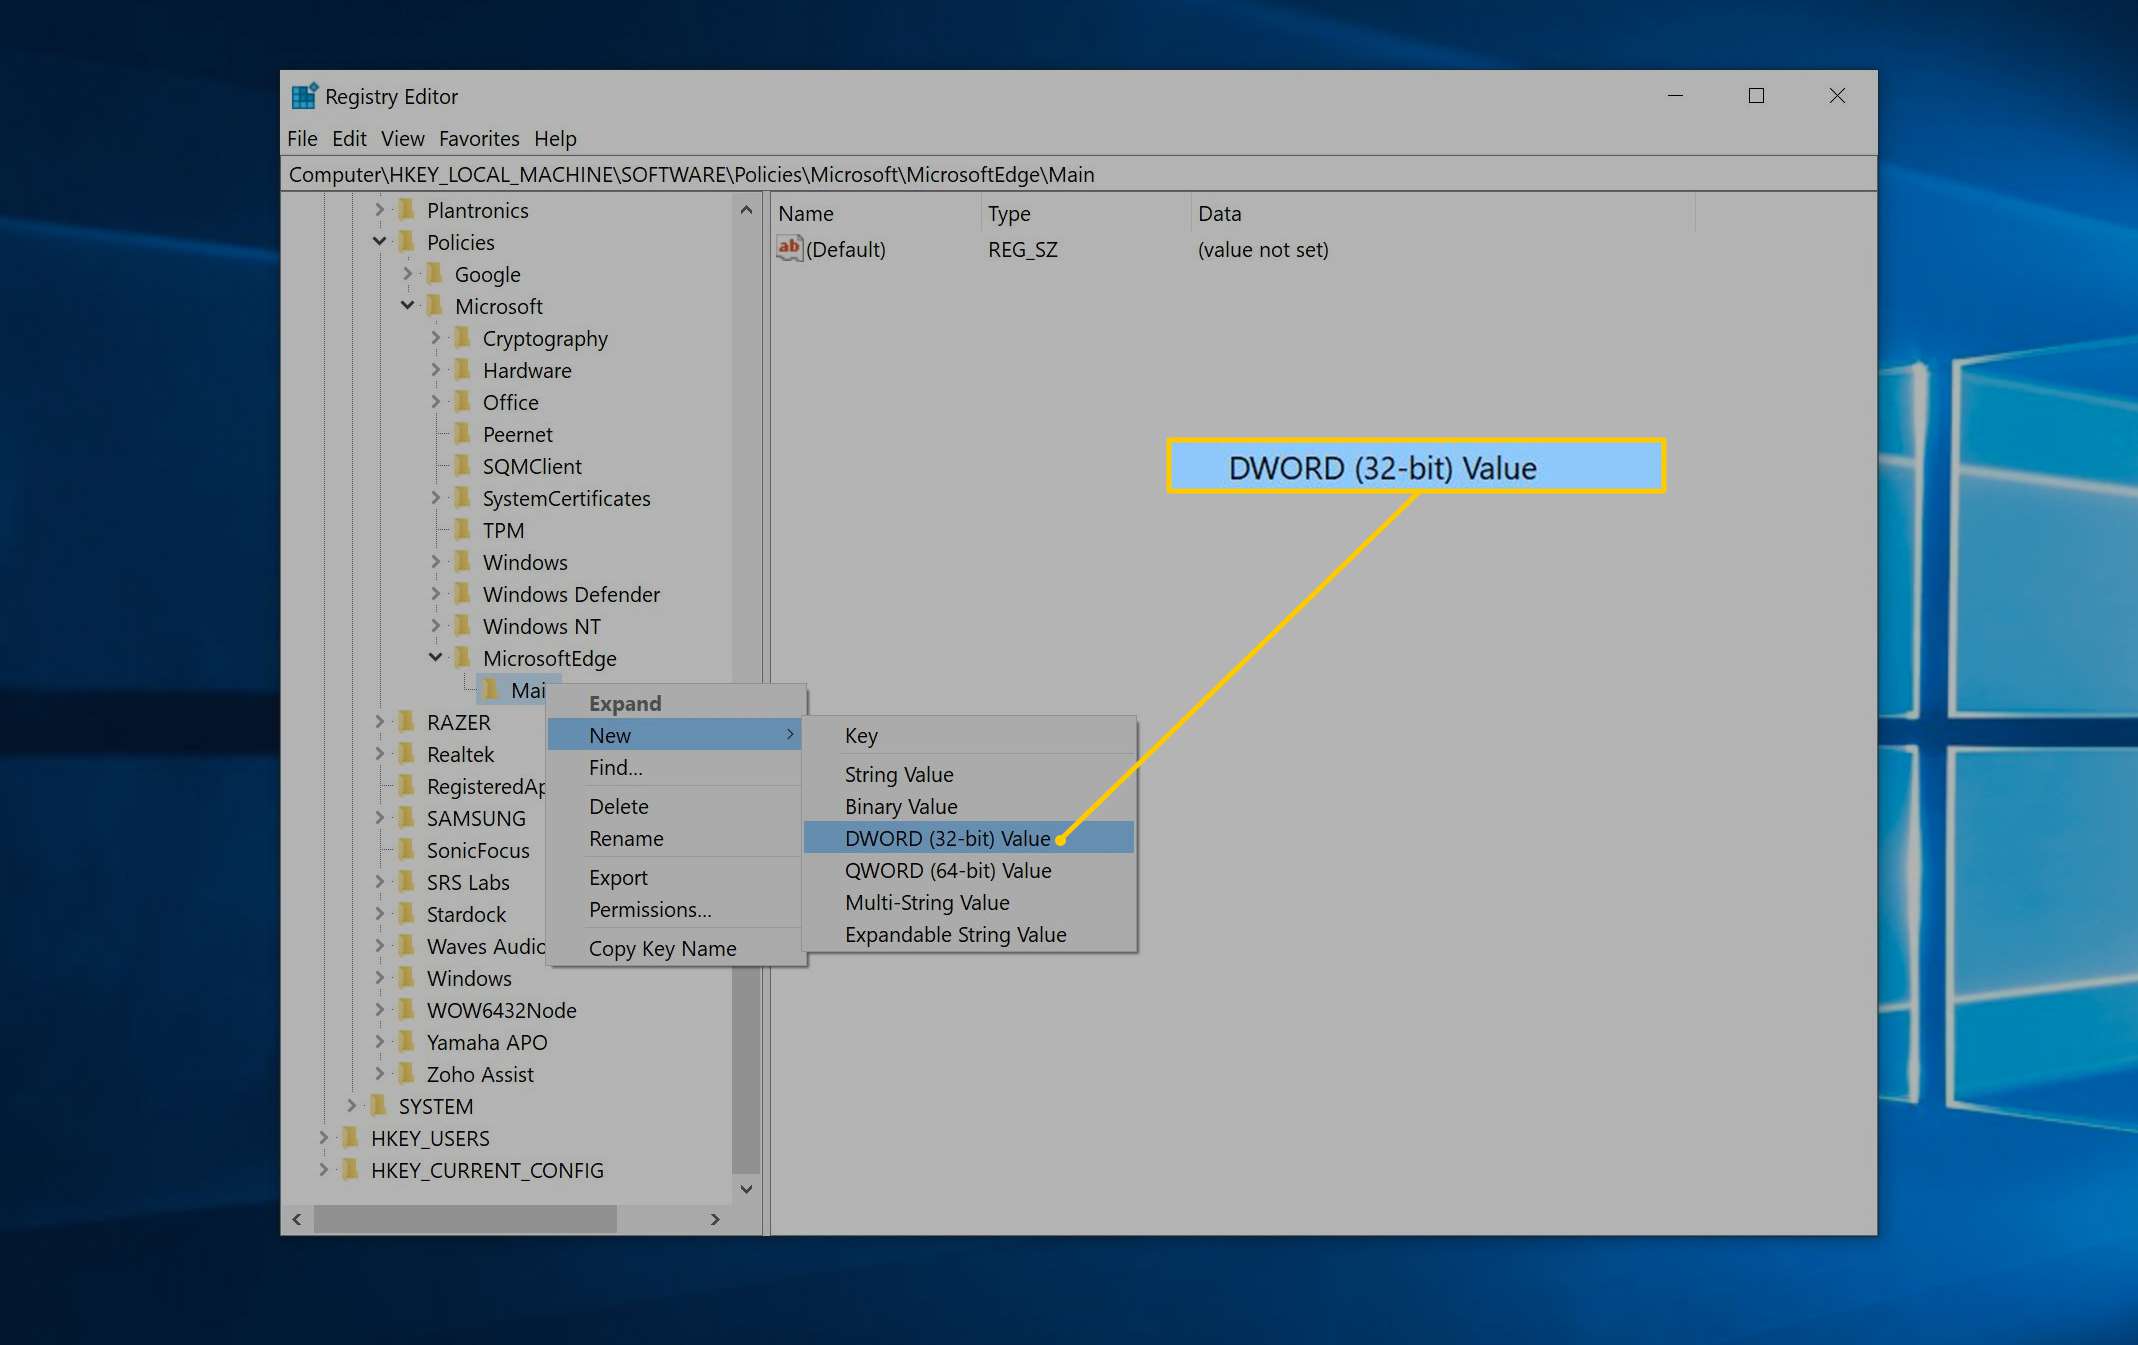
Task: Expand the HKEY_USERS hive
Action: (x=323, y=1137)
